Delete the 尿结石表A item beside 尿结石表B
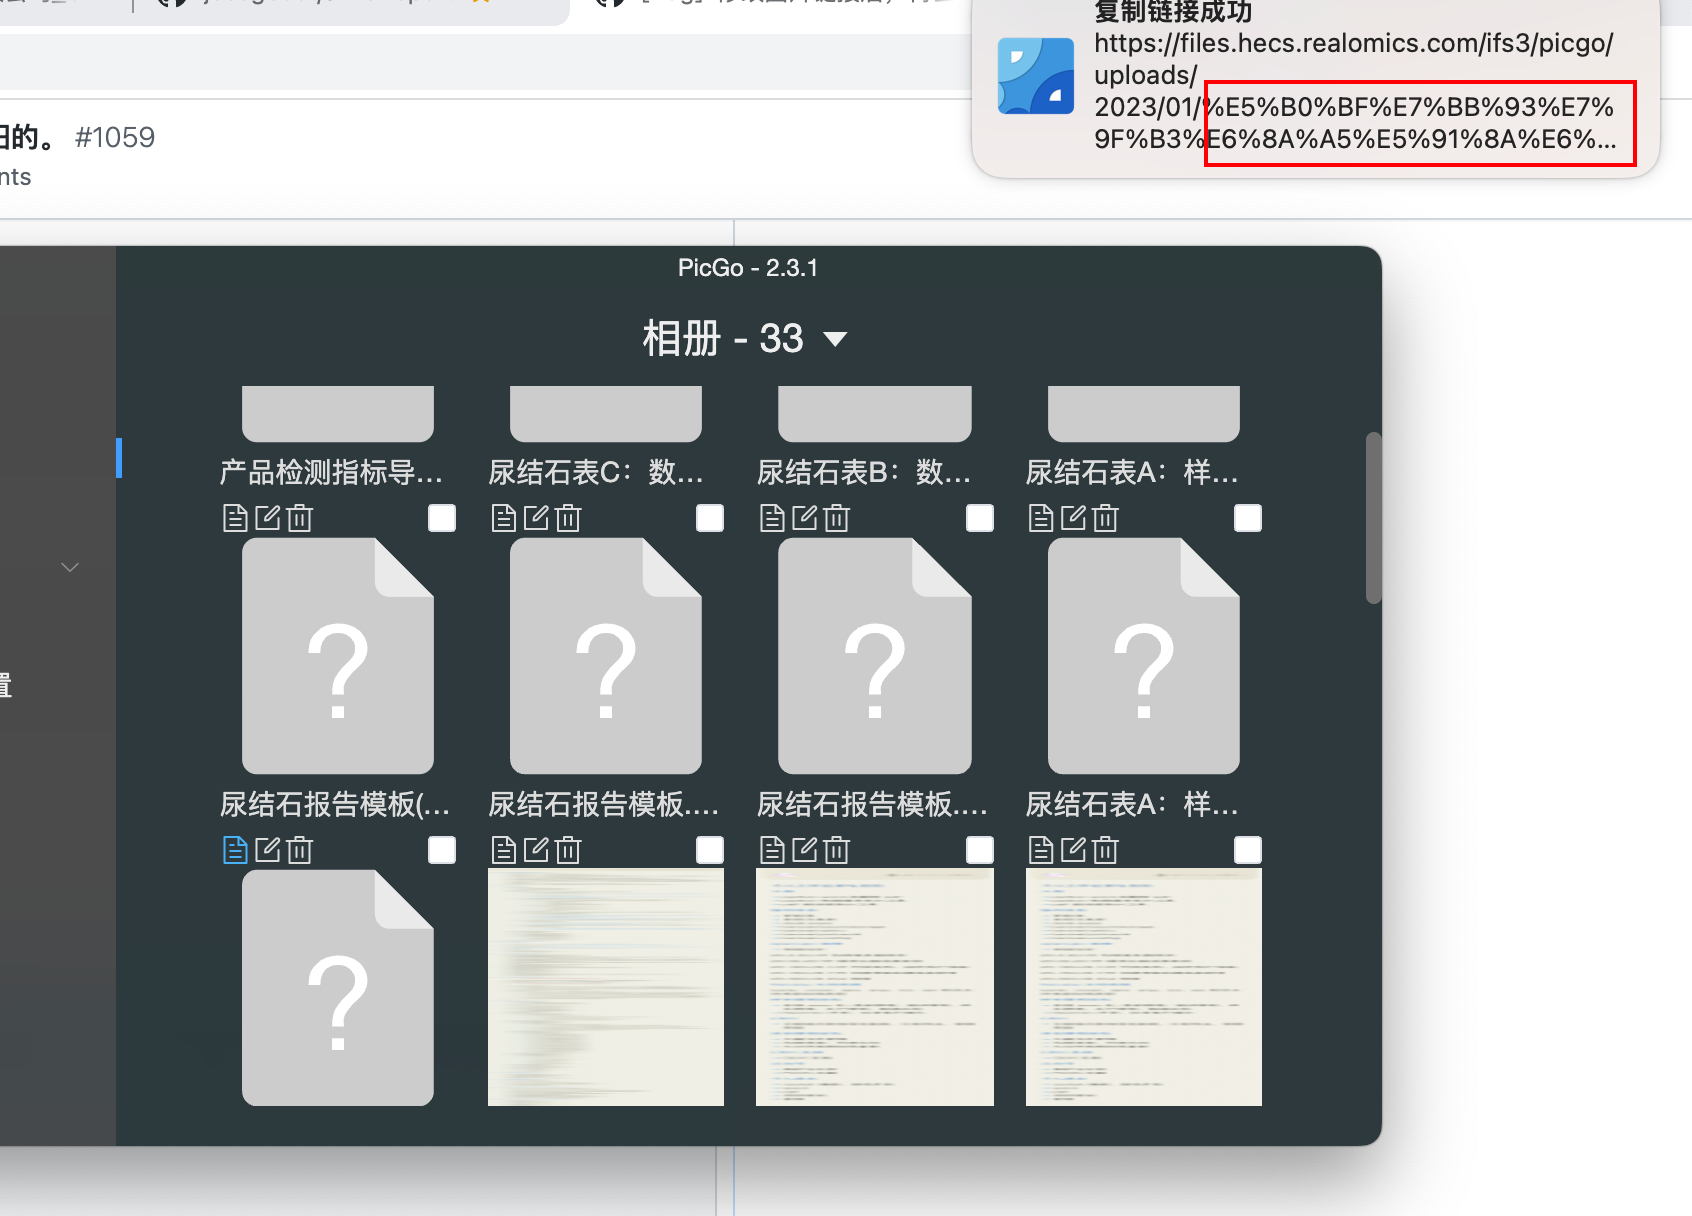The image size is (1692, 1216). point(1105,518)
